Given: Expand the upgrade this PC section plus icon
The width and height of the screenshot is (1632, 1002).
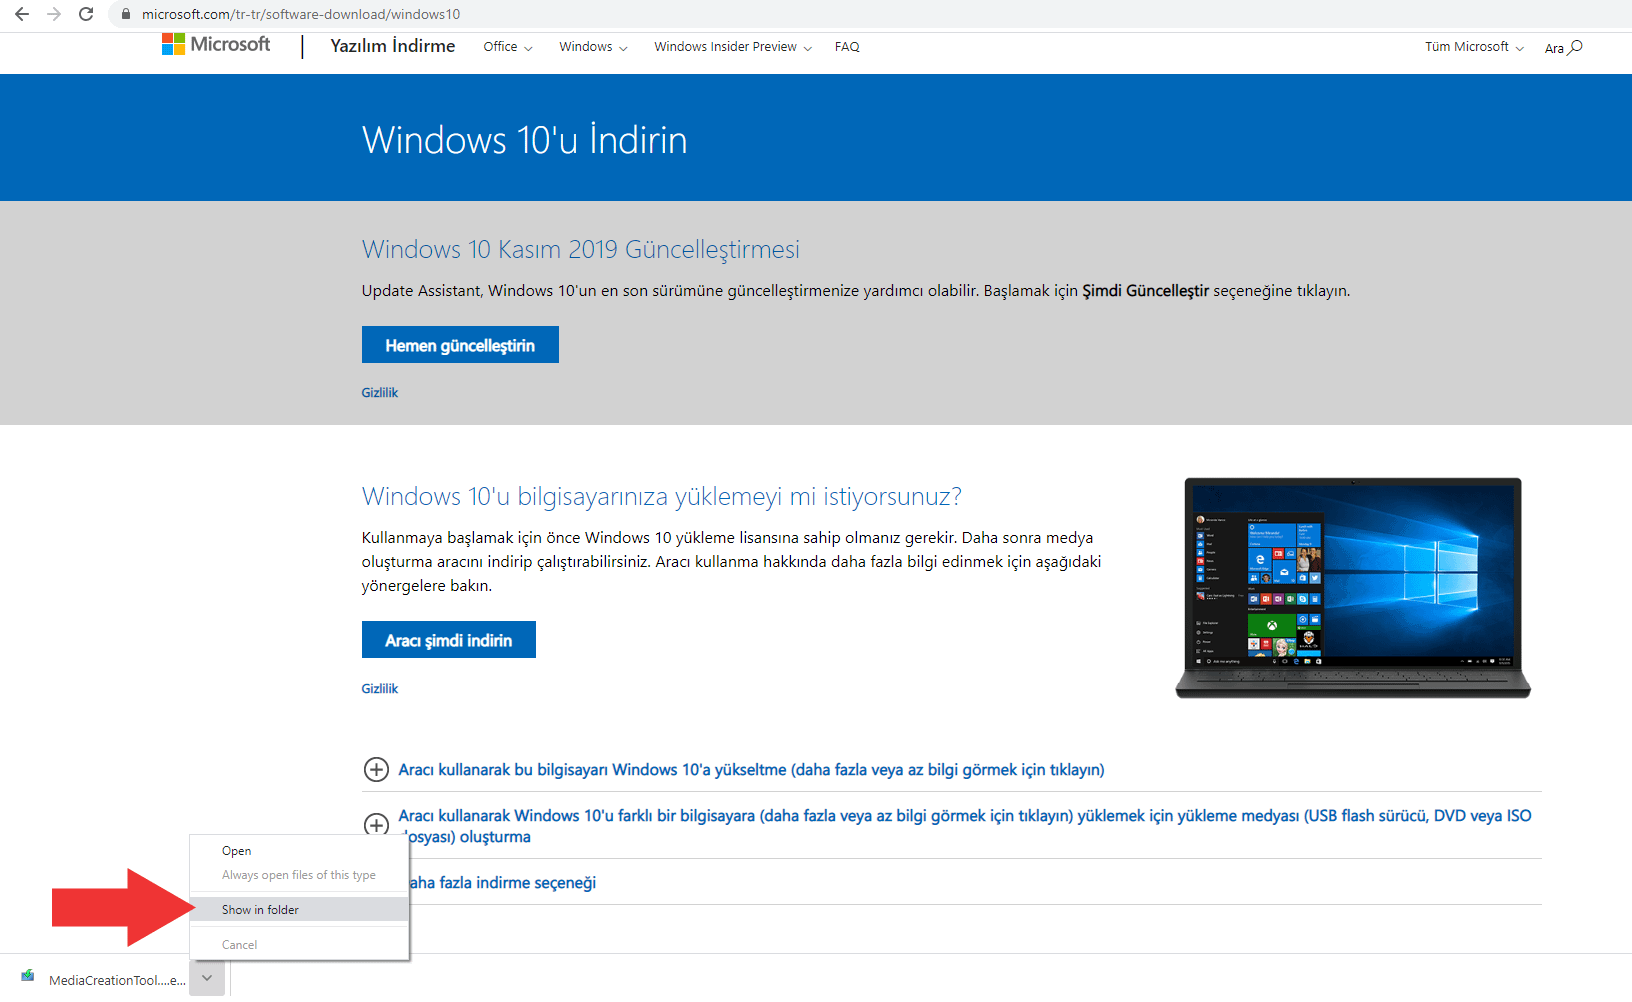Looking at the screenshot, I should [376, 769].
